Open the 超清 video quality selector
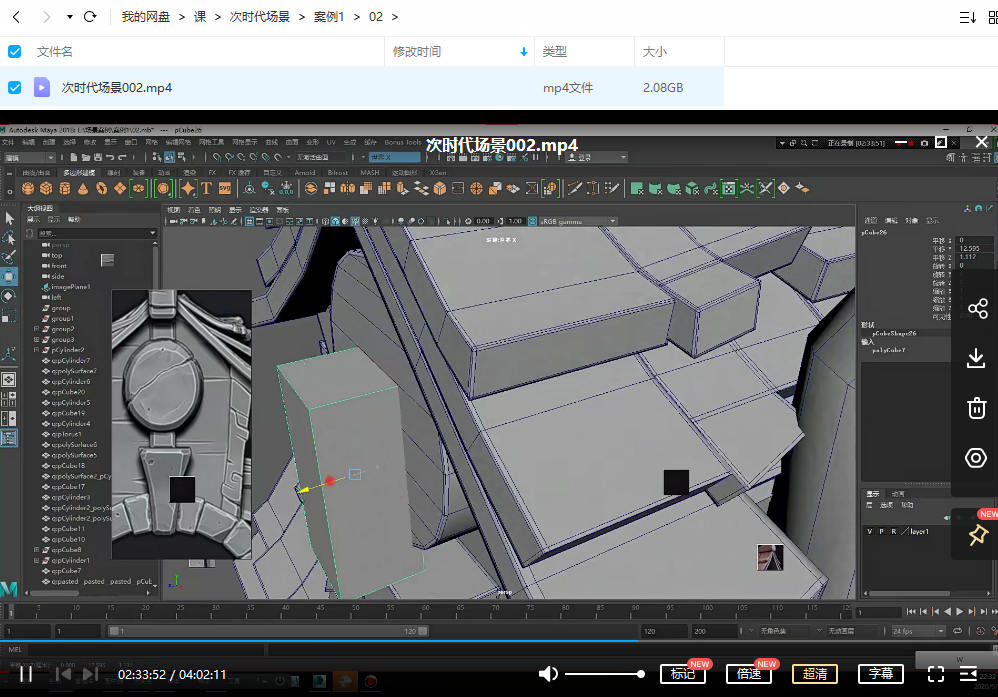This screenshot has width=998, height=697. (x=815, y=674)
